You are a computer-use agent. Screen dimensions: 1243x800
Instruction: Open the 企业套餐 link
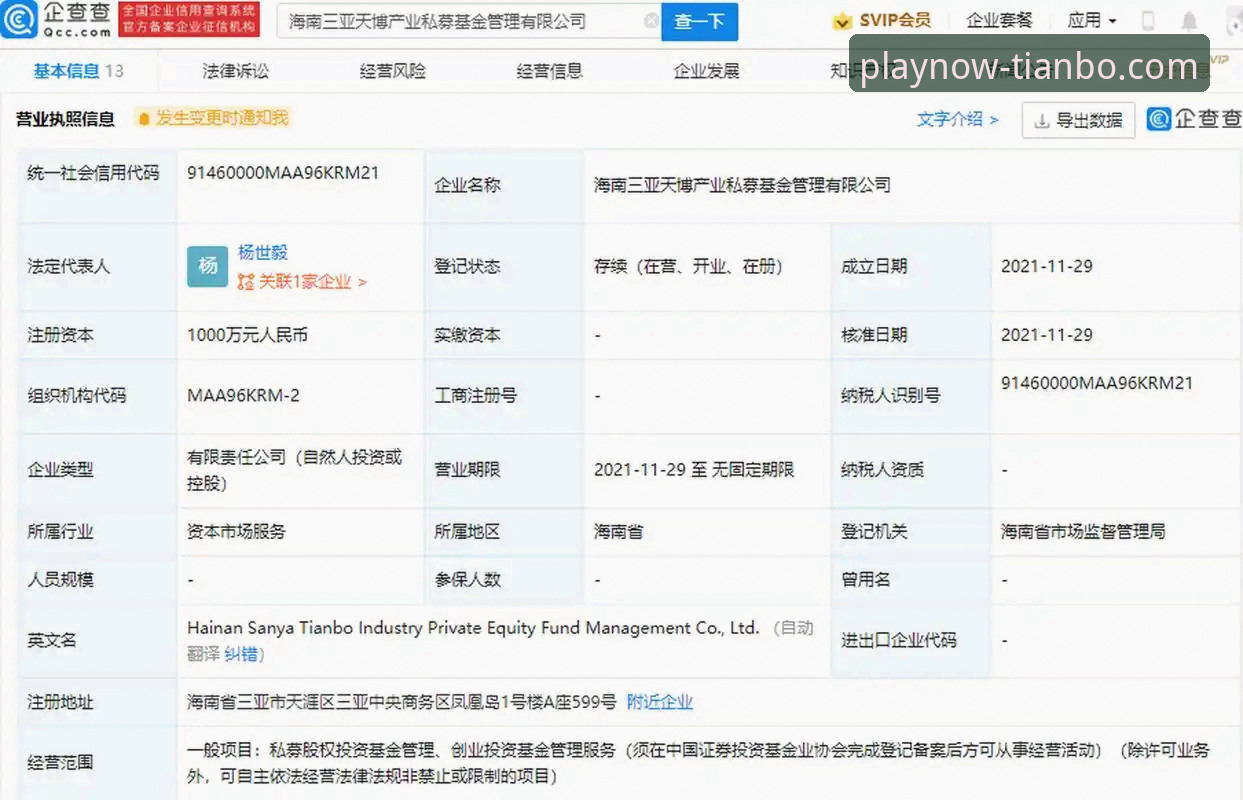(x=999, y=20)
